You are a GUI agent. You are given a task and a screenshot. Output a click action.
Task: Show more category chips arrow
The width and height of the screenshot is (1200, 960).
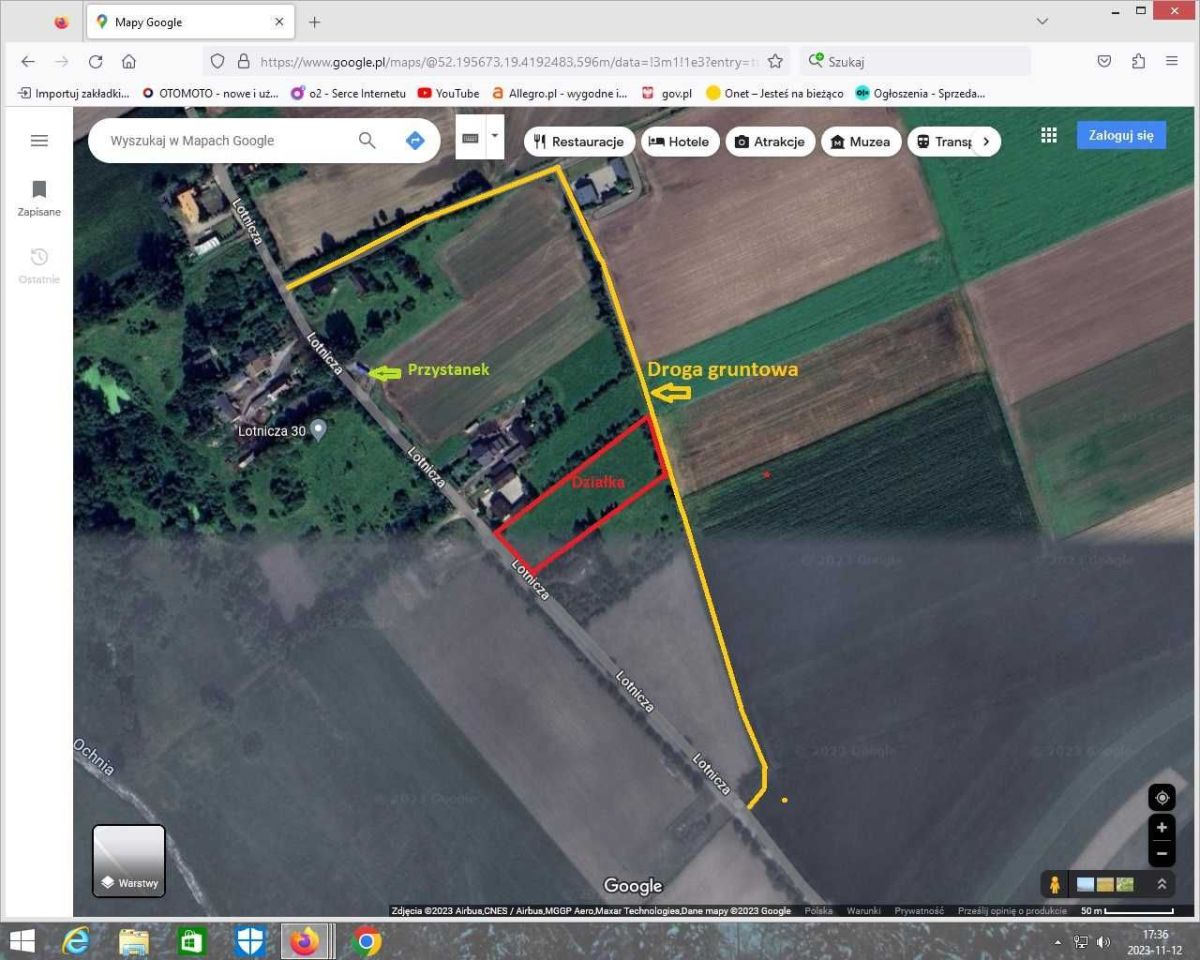(x=986, y=141)
